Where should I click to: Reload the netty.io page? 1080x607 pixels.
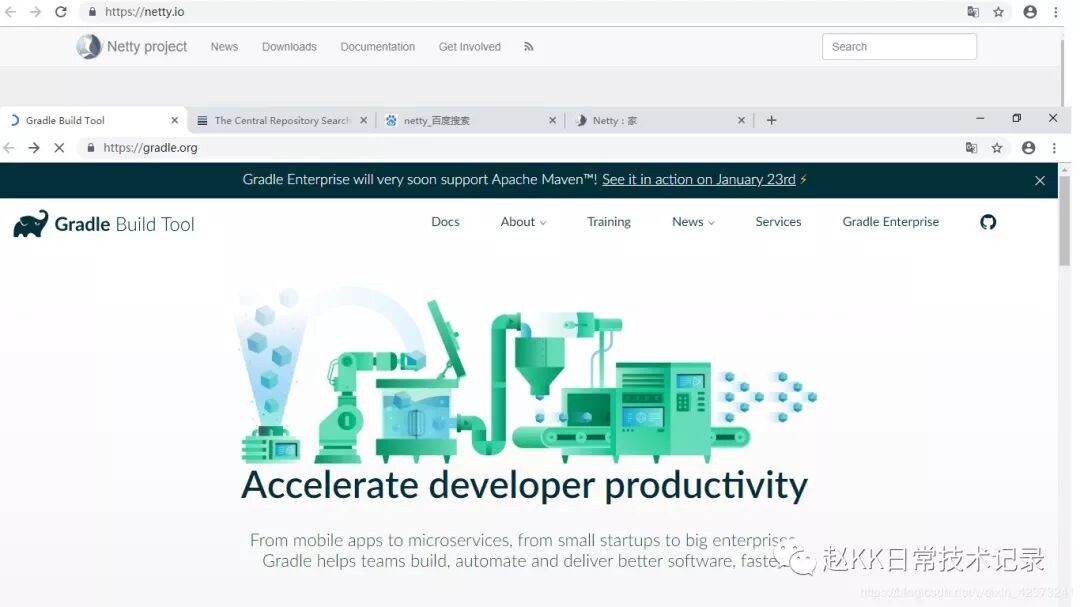(61, 12)
